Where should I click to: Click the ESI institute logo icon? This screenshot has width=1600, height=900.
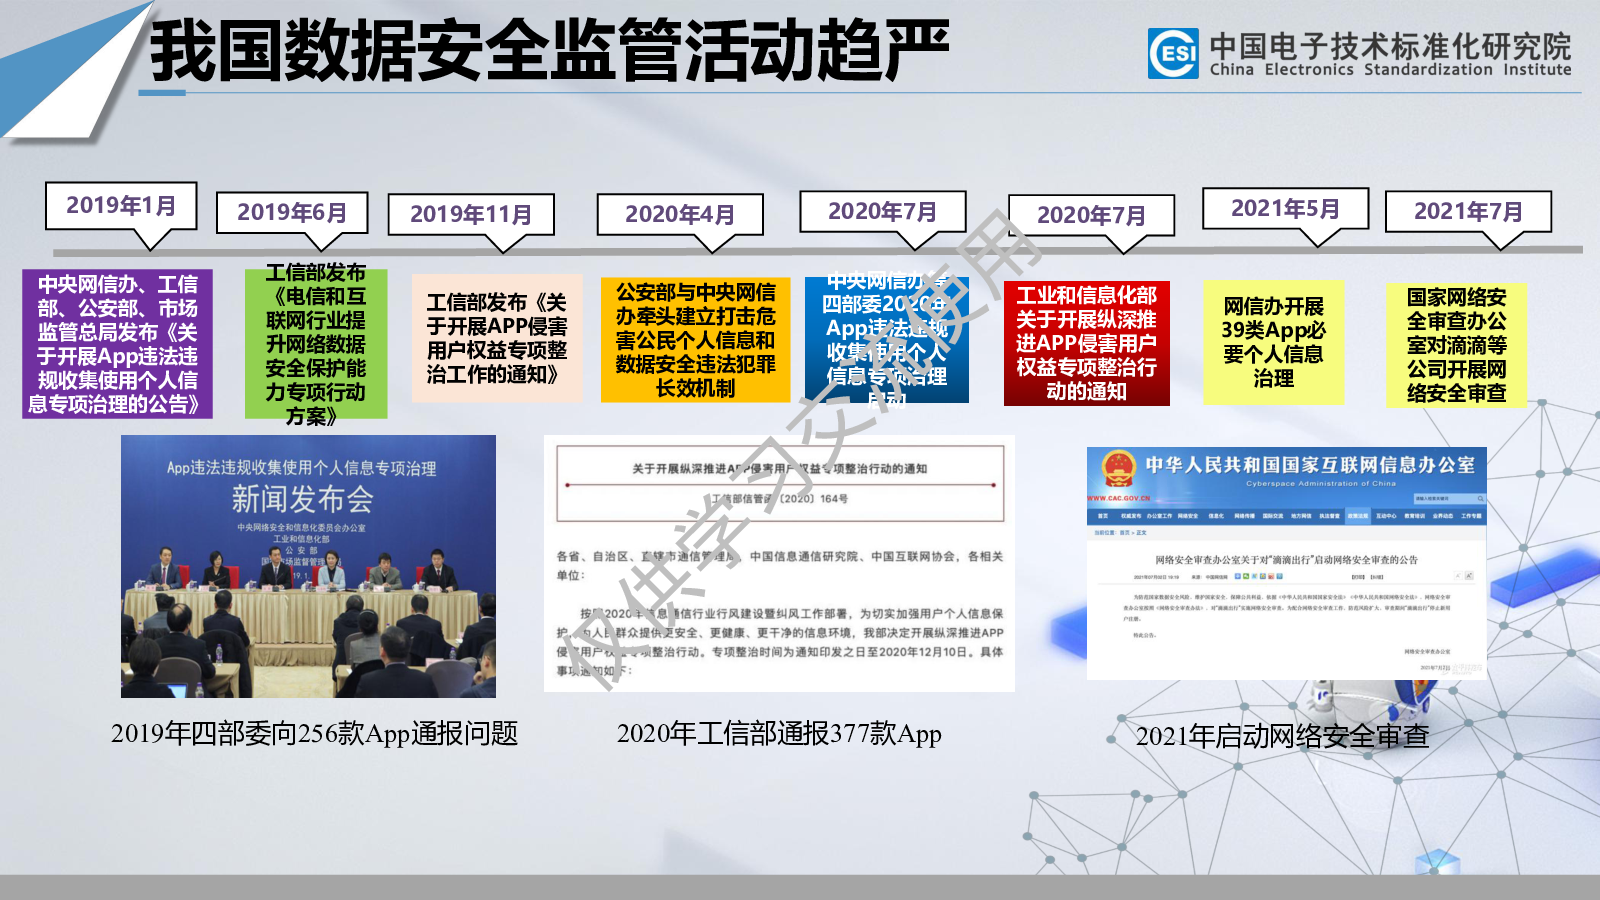pyautogui.click(x=1174, y=54)
